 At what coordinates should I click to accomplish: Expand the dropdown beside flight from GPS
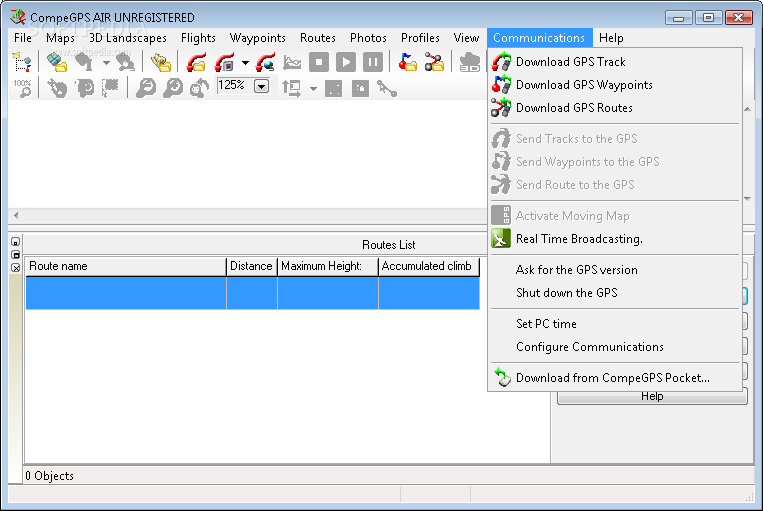click(x=246, y=63)
